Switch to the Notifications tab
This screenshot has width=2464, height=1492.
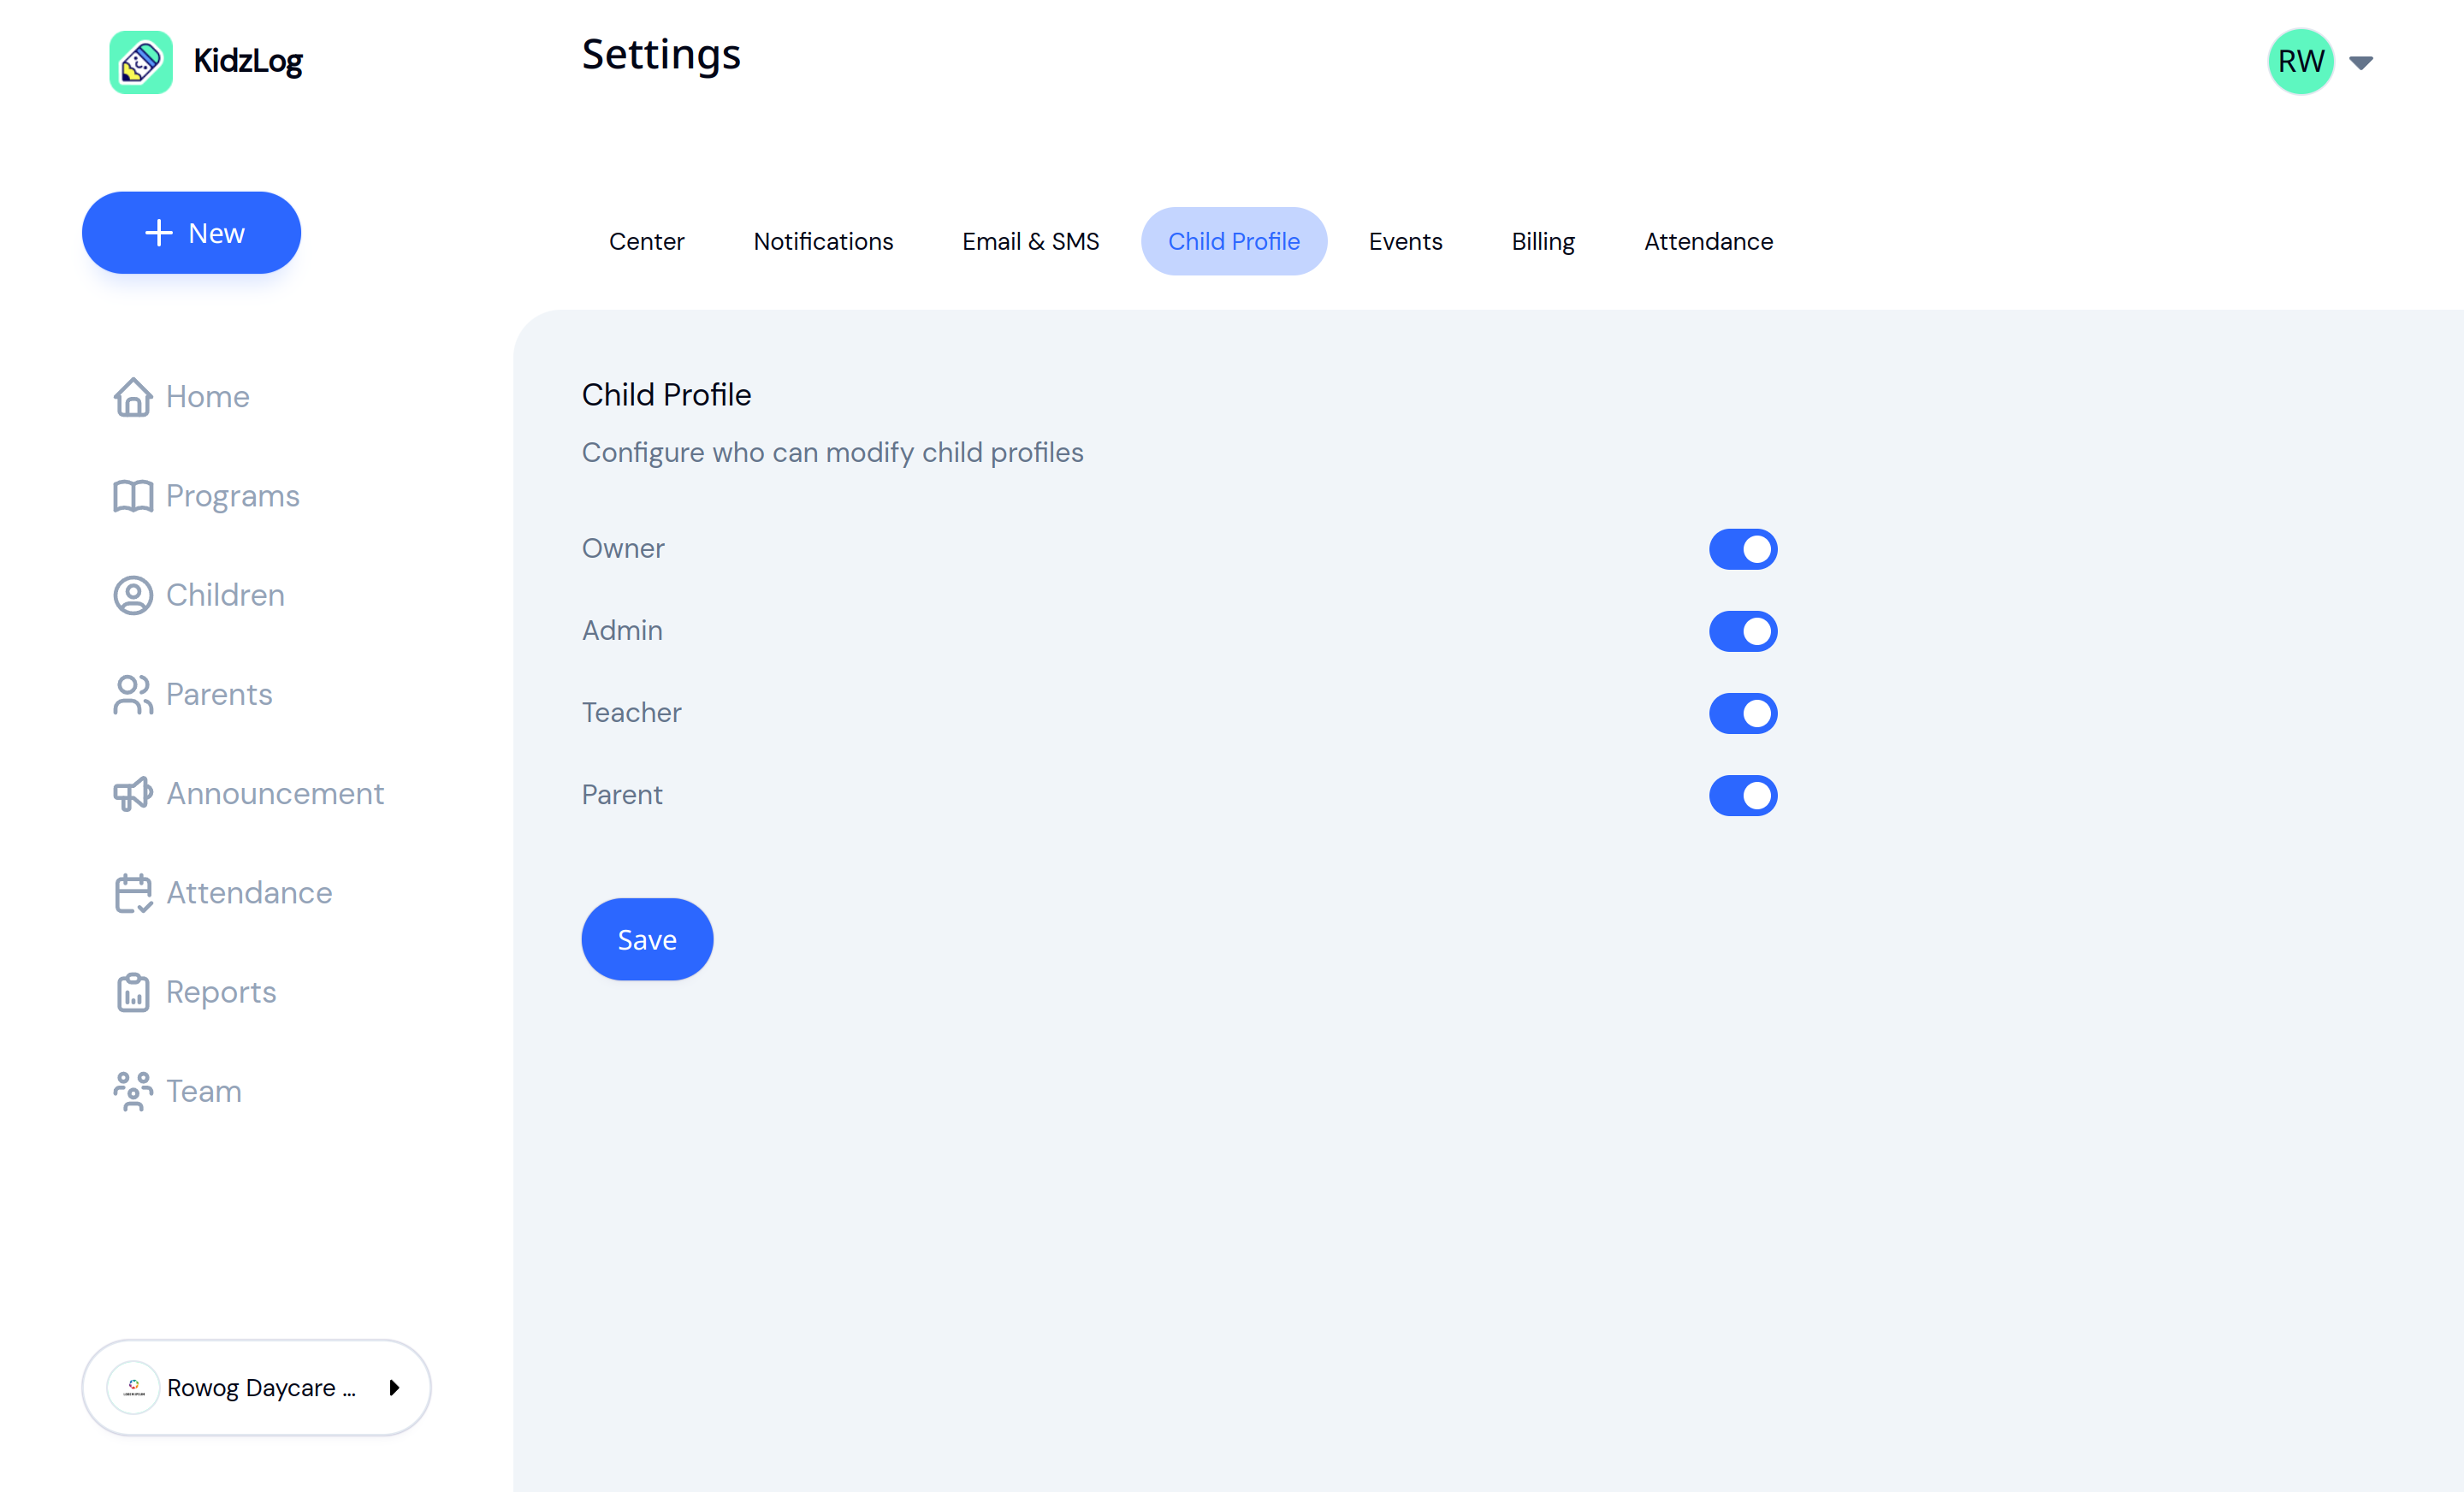[x=823, y=241]
